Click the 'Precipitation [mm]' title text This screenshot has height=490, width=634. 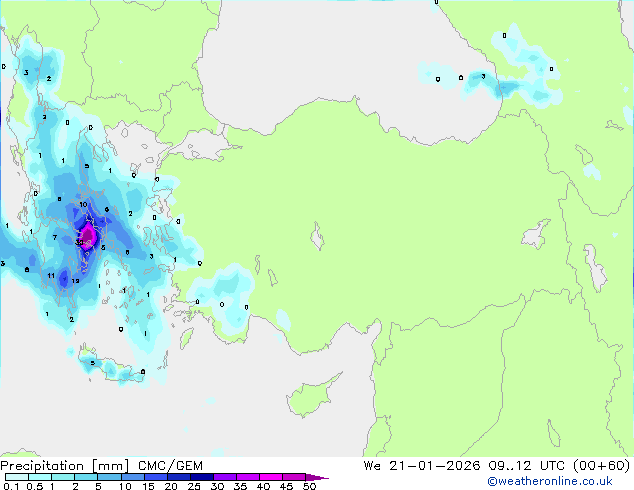65,466
